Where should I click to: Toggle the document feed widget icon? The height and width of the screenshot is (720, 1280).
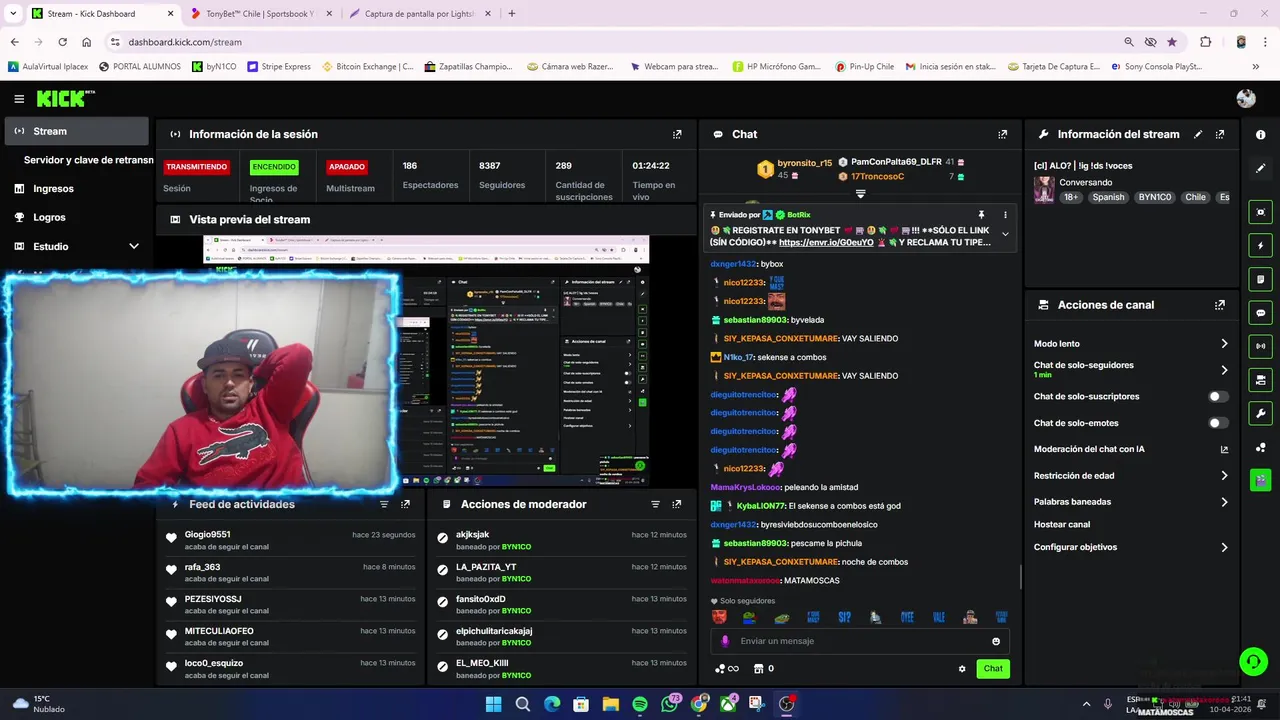pos(1260,279)
